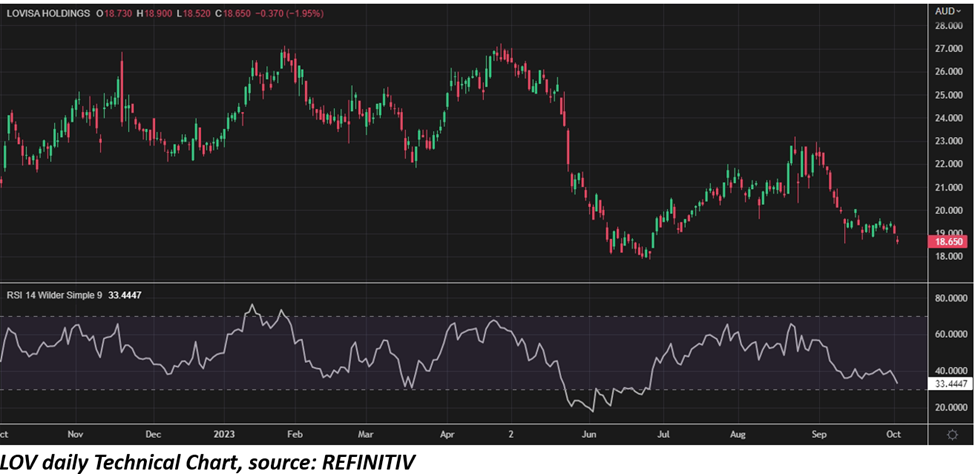Click the 28.000 price axis label

(x=948, y=26)
